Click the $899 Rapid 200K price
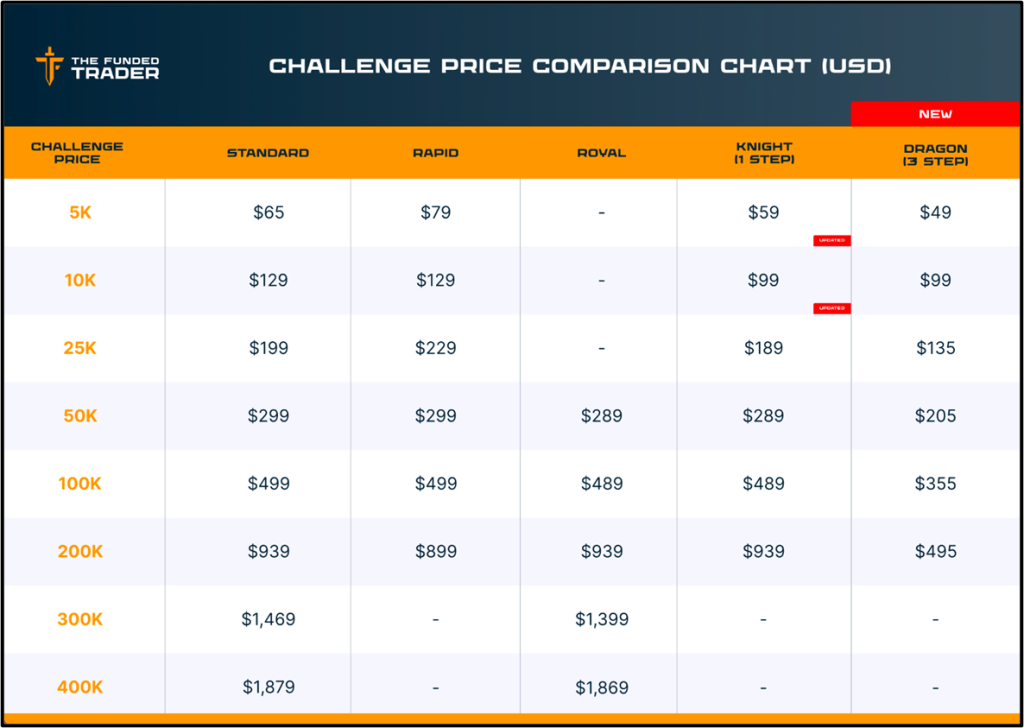The image size is (1024, 728). coord(436,552)
